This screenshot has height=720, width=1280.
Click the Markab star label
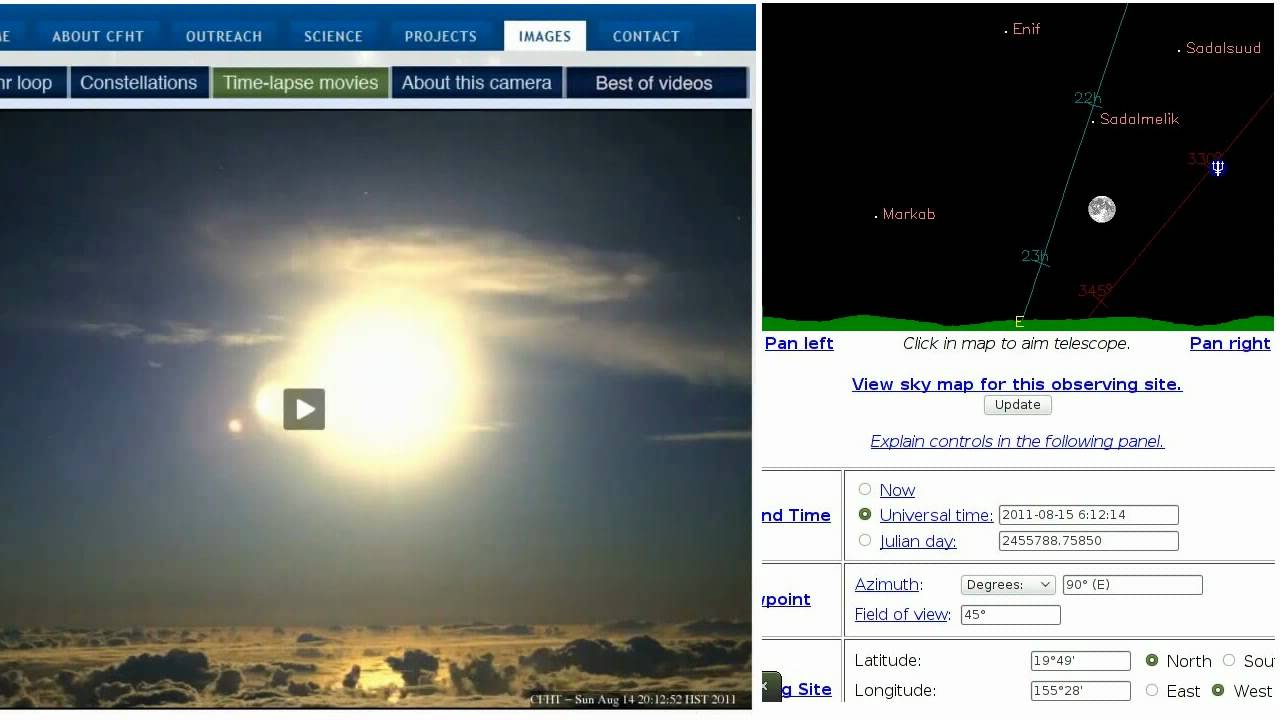pos(908,214)
